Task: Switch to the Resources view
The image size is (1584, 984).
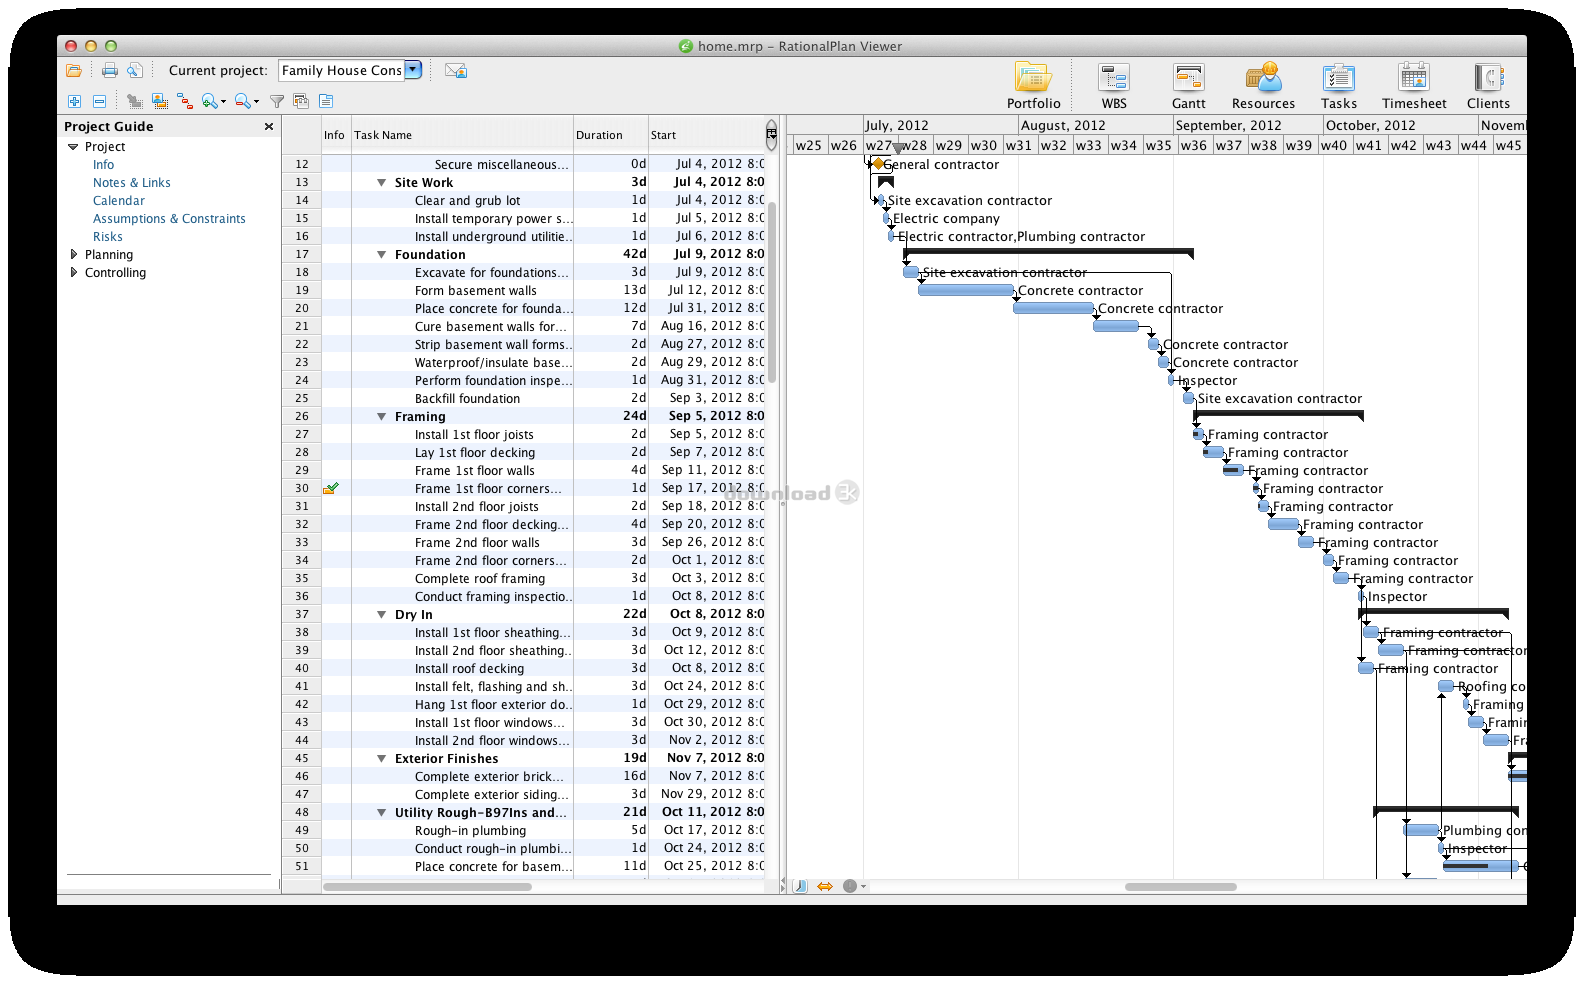Action: 1262,86
